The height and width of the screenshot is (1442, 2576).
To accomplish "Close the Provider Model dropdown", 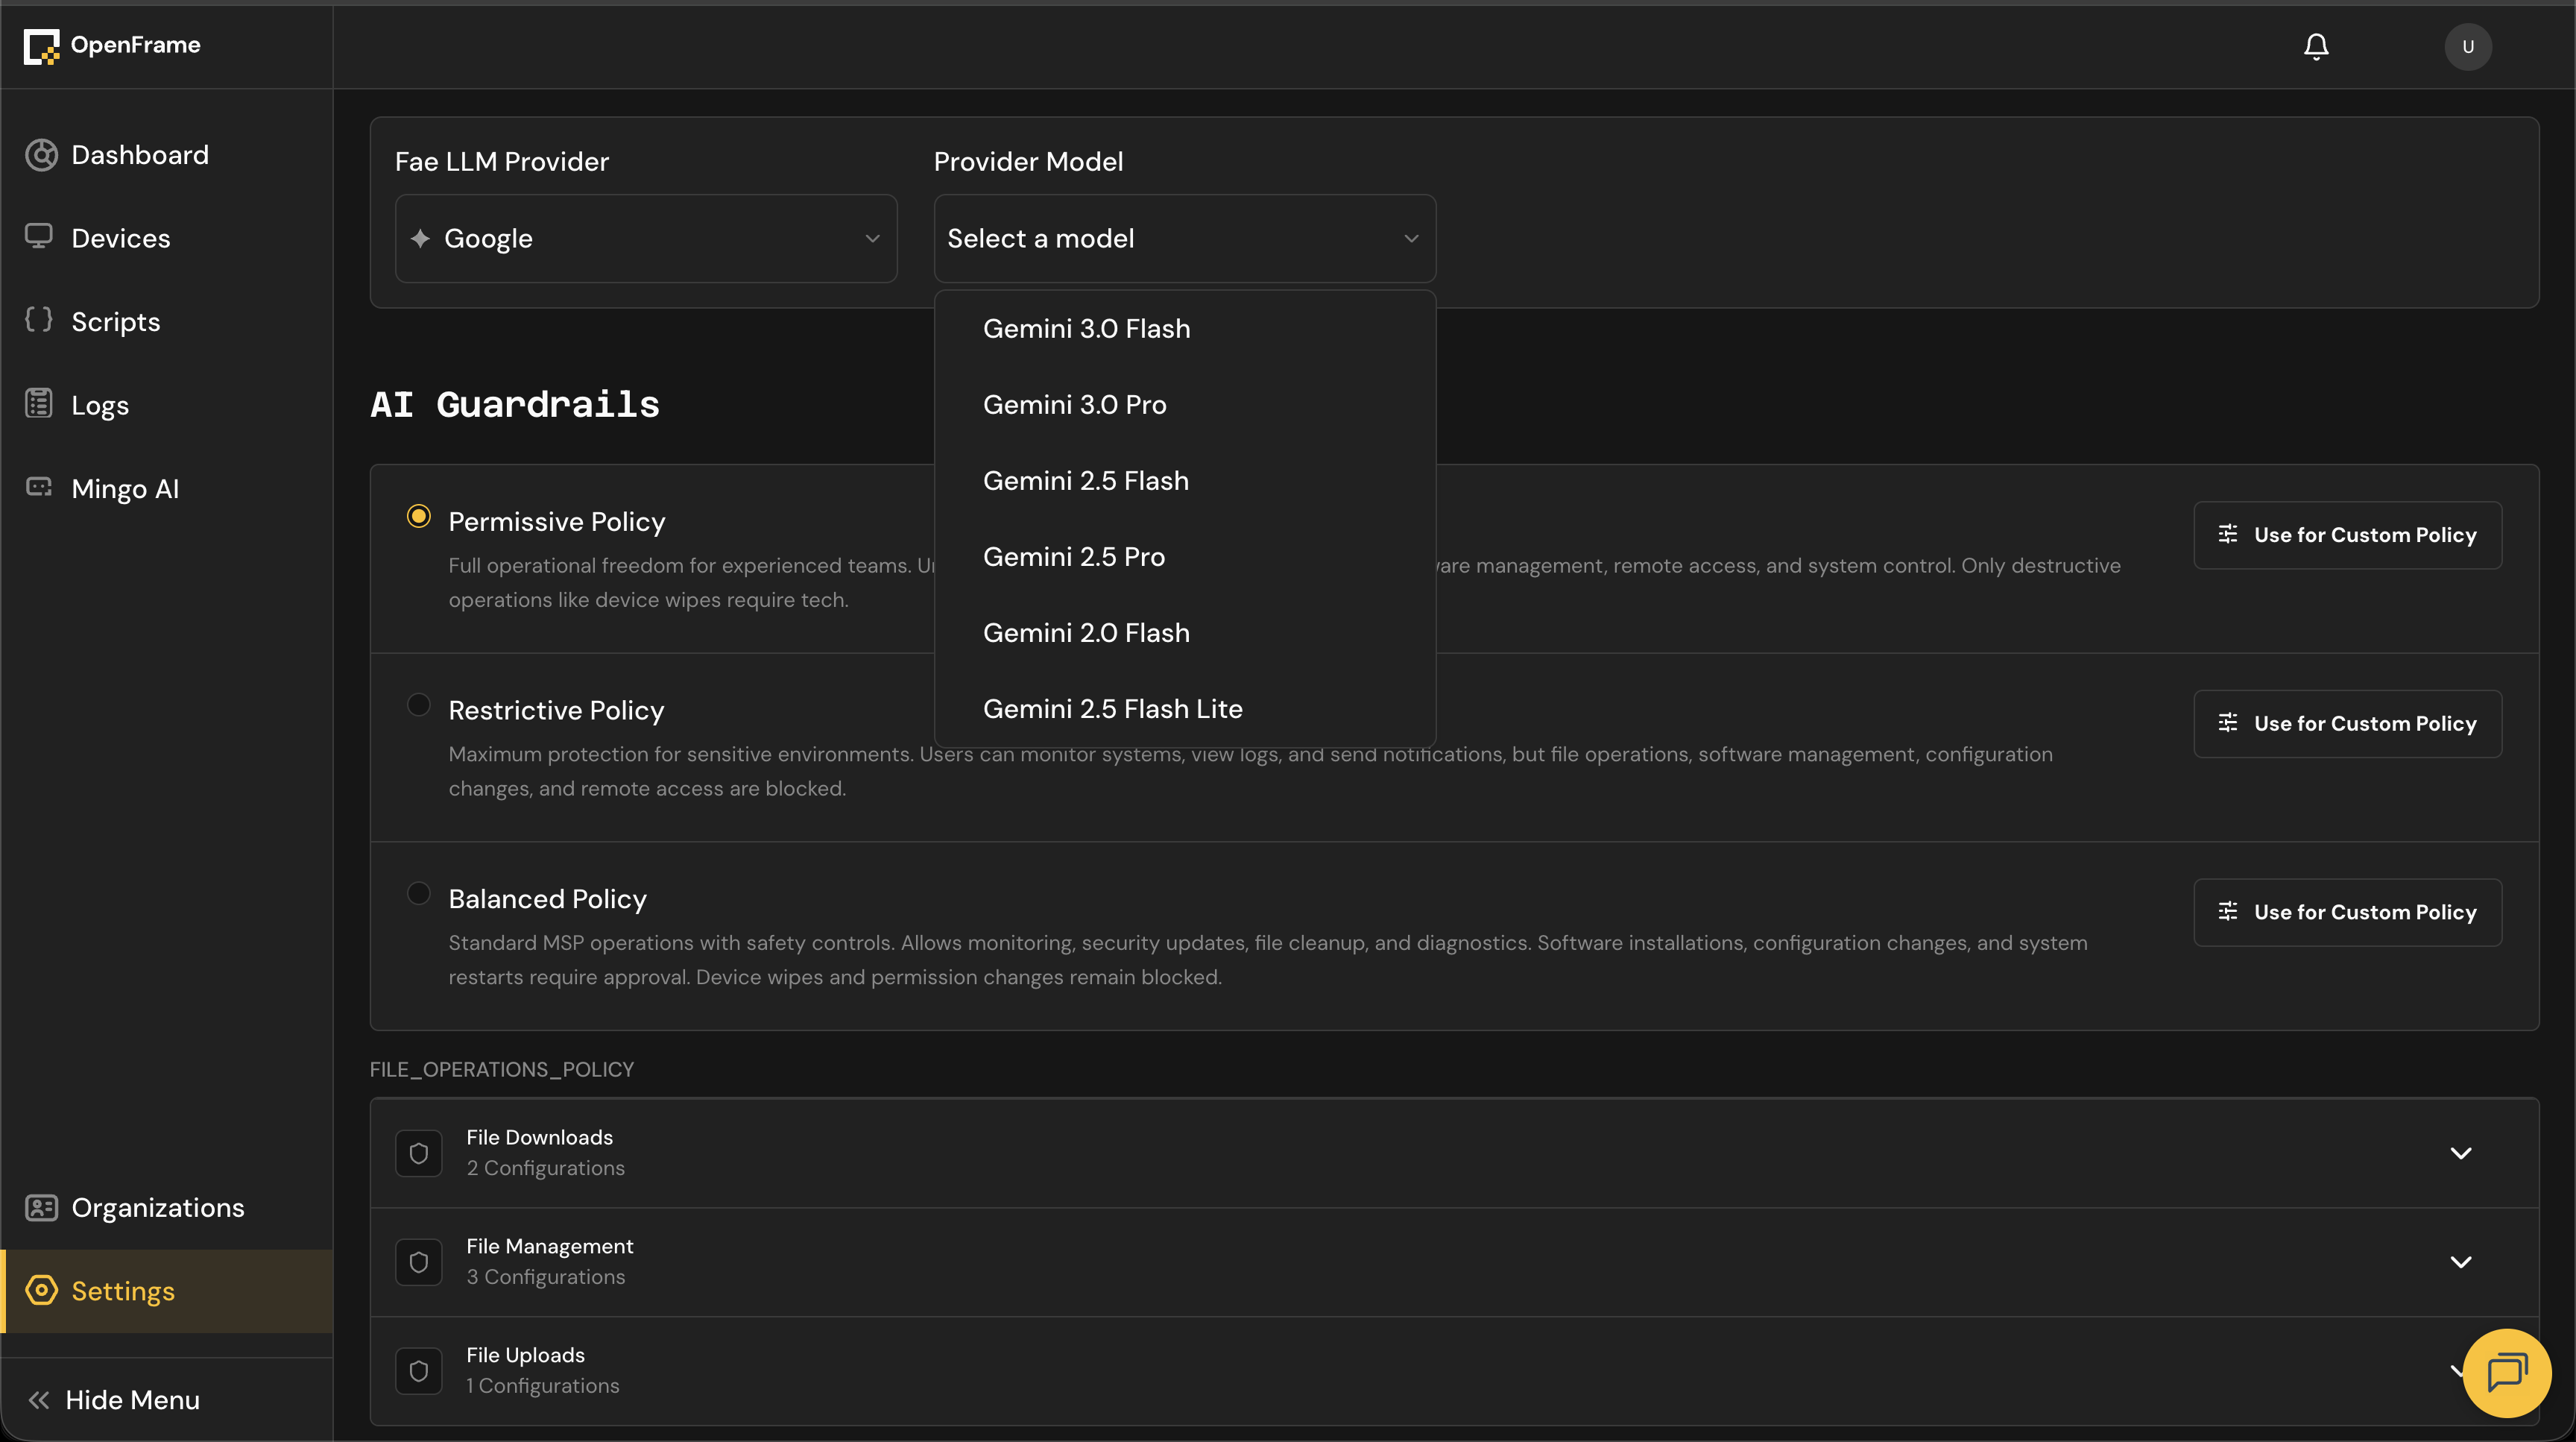I will [1185, 238].
